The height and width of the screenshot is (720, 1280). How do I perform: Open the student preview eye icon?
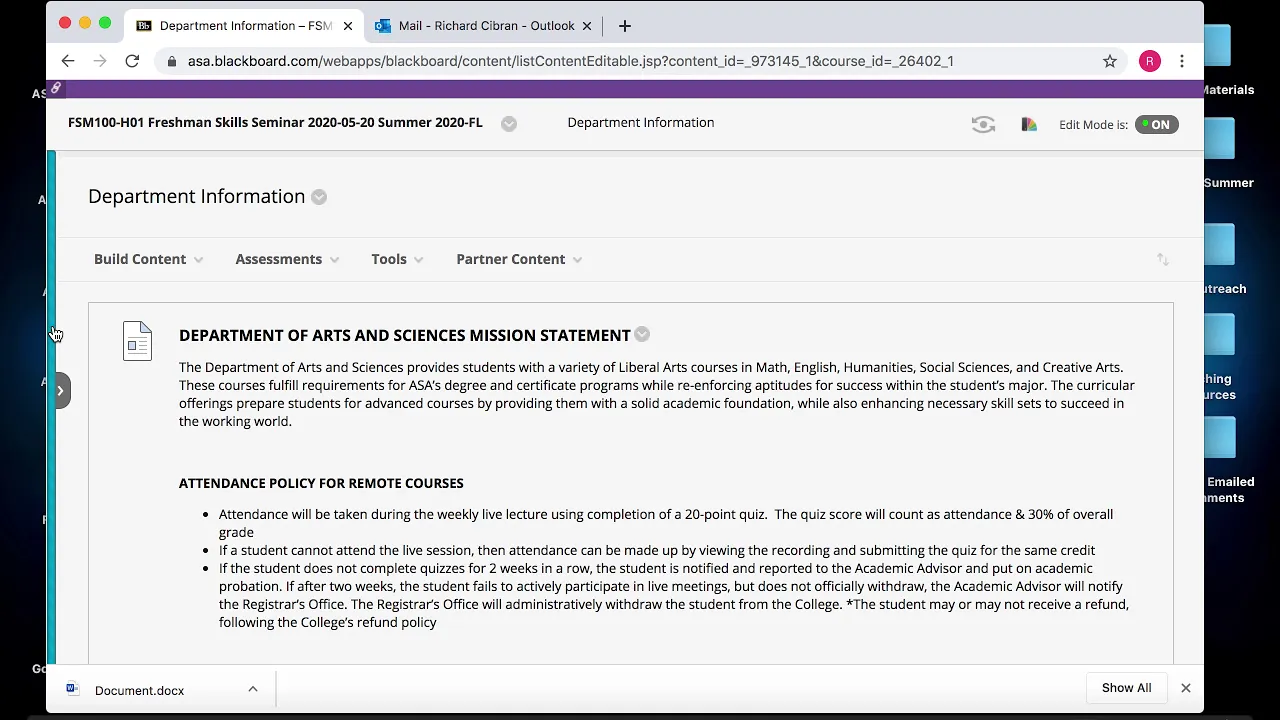click(983, 124)
